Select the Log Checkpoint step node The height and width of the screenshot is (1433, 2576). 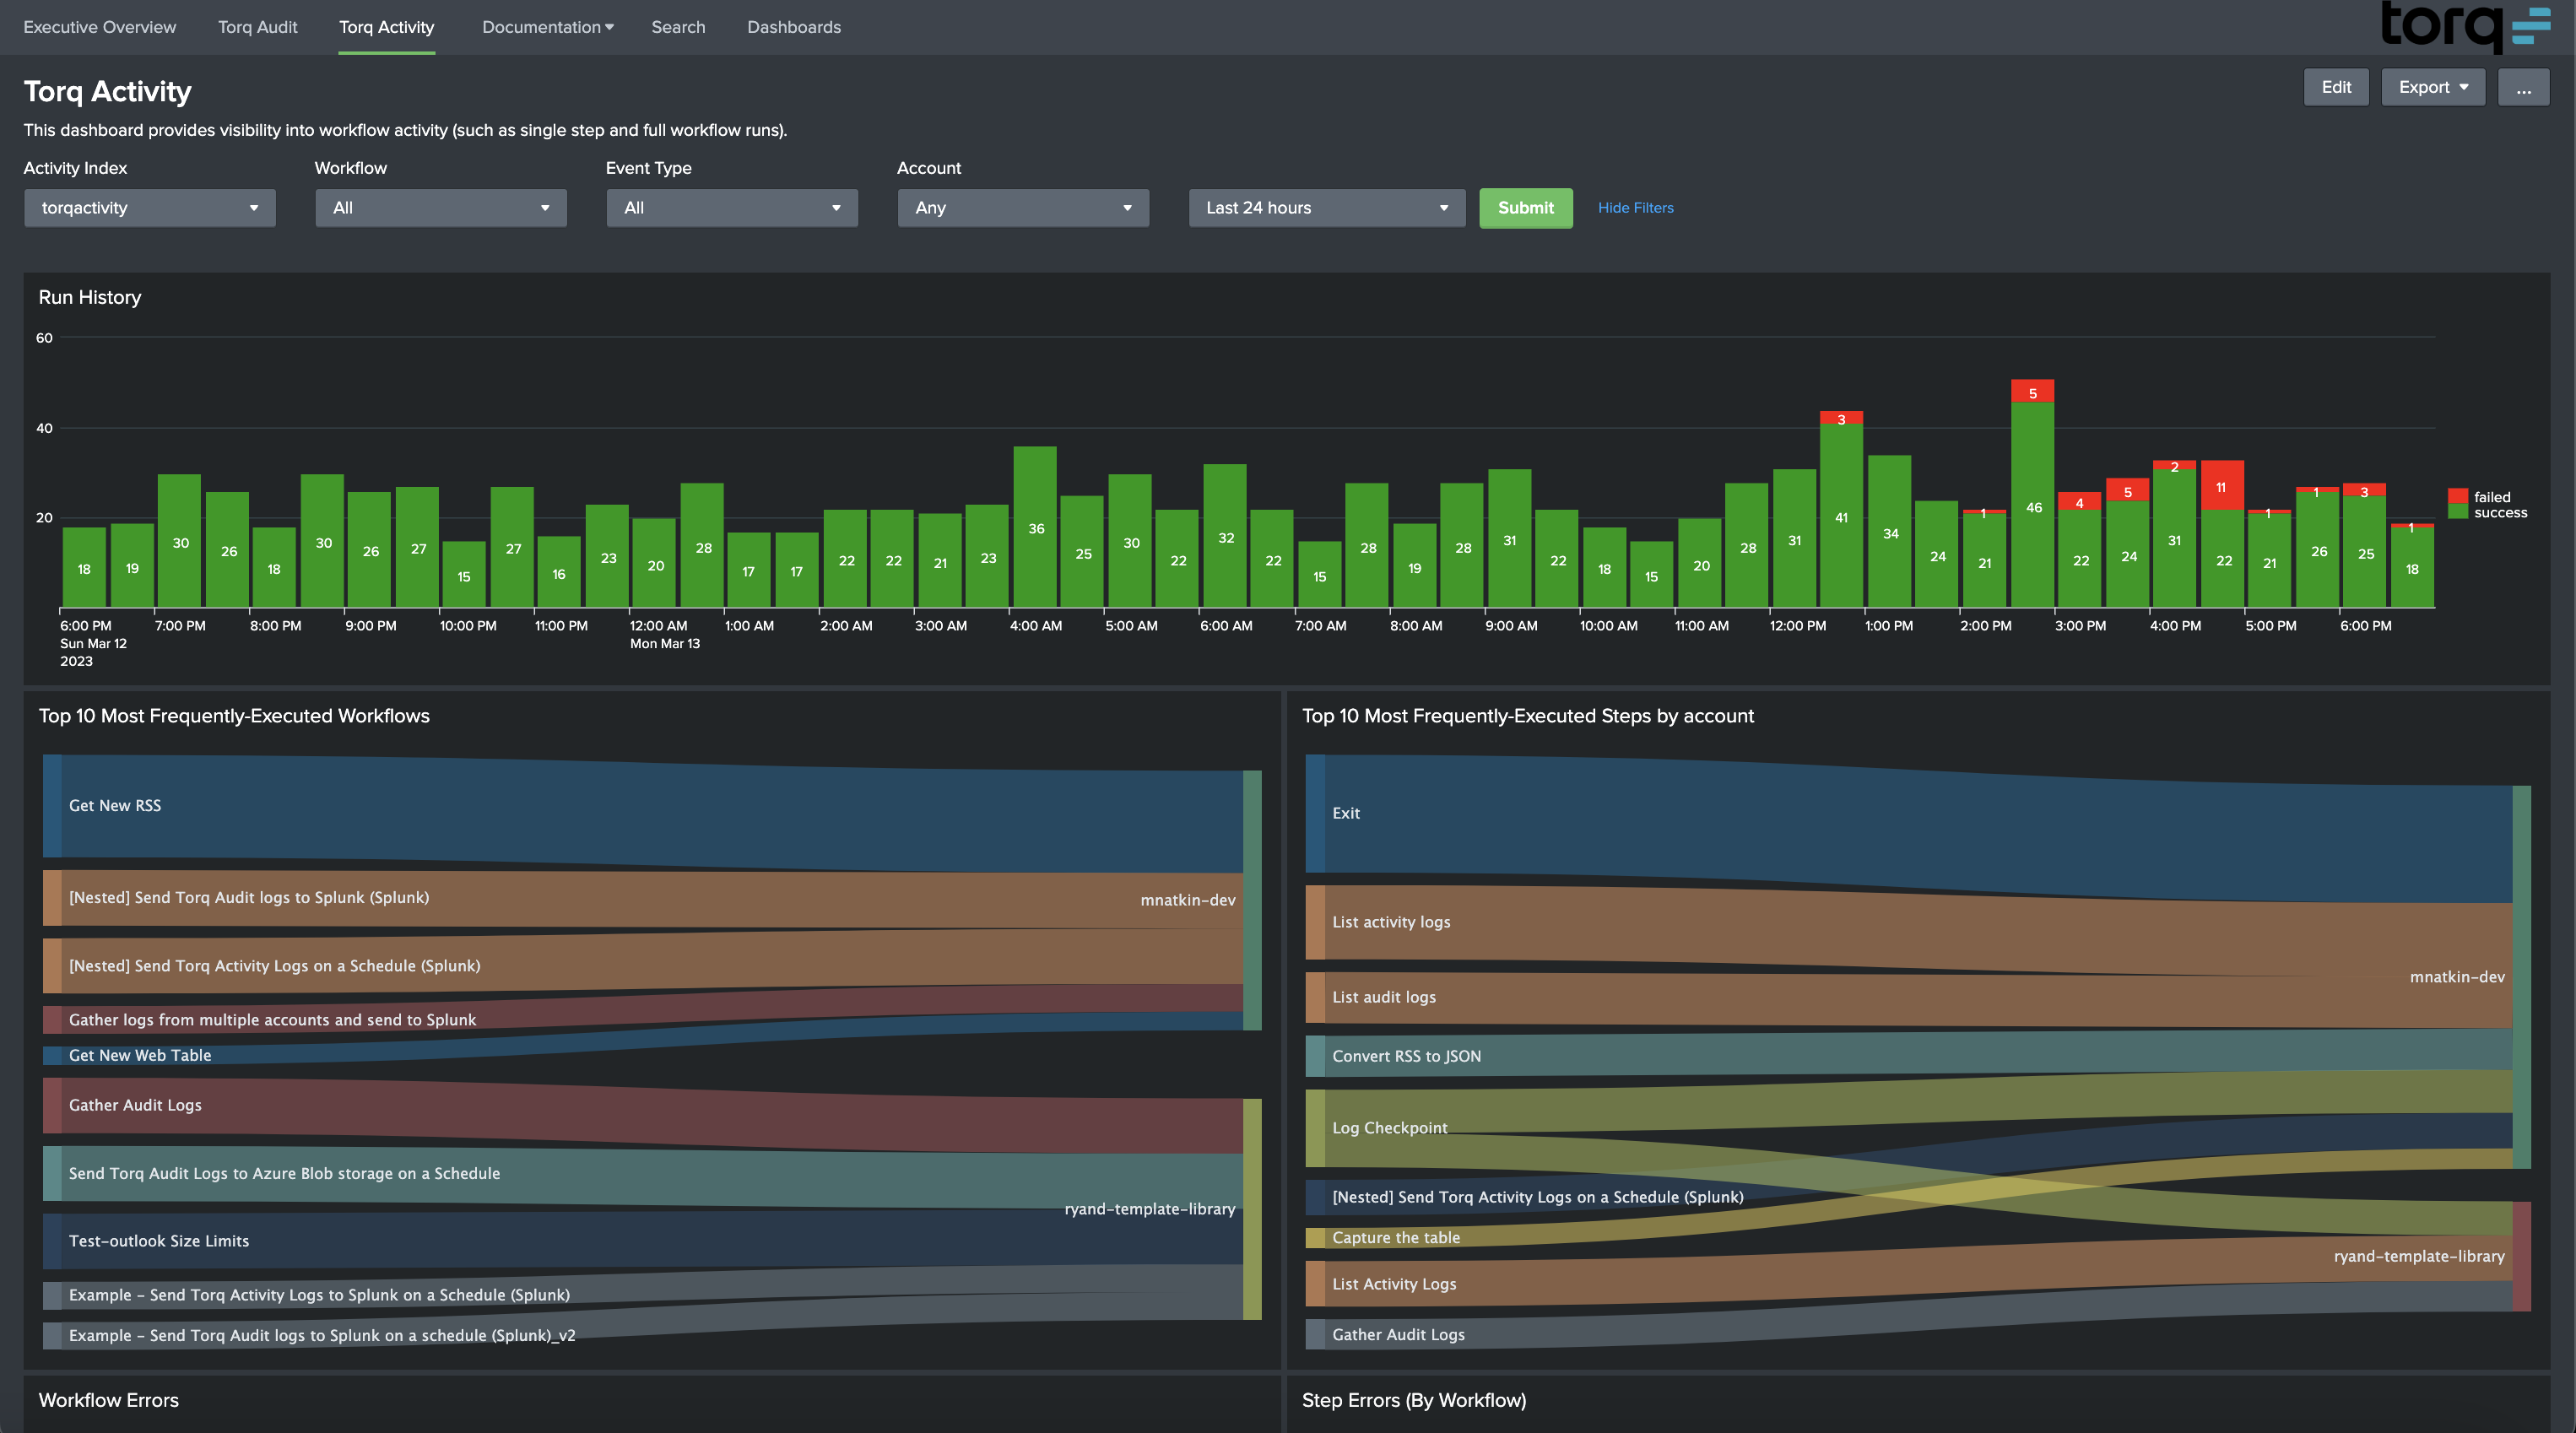coord(1315,1128)
